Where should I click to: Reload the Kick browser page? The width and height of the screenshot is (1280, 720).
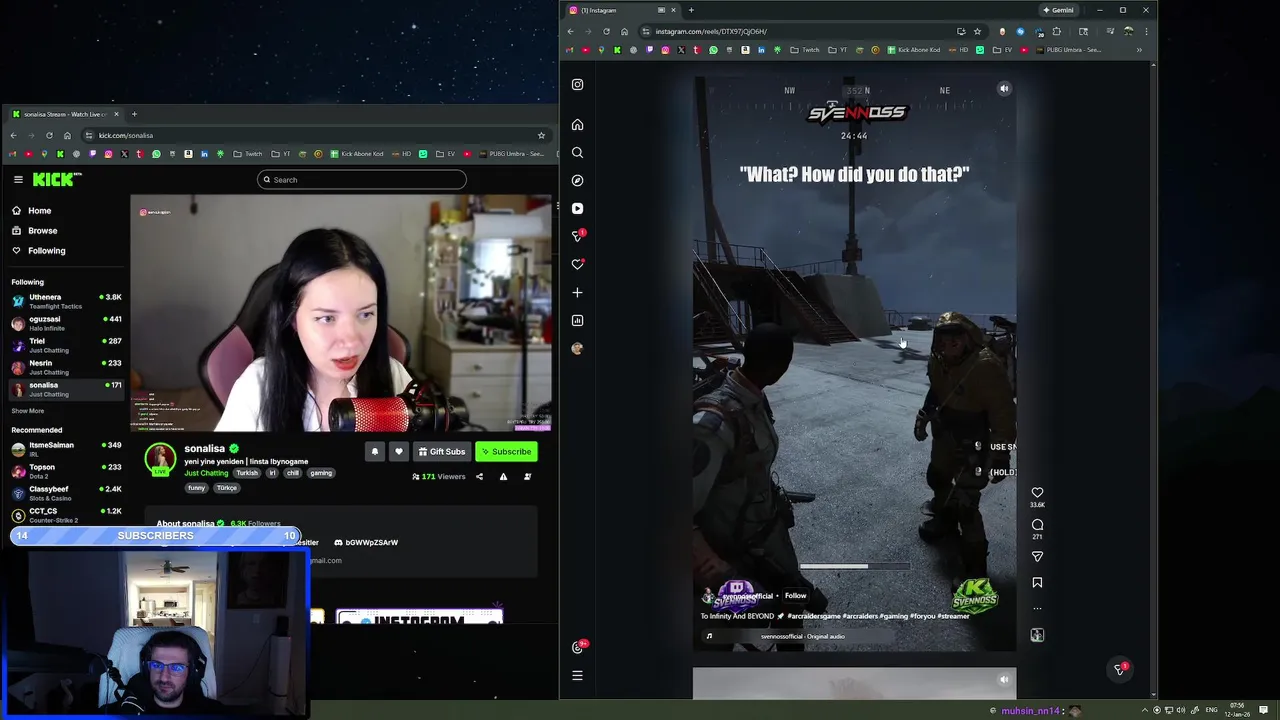click(49, 136)
